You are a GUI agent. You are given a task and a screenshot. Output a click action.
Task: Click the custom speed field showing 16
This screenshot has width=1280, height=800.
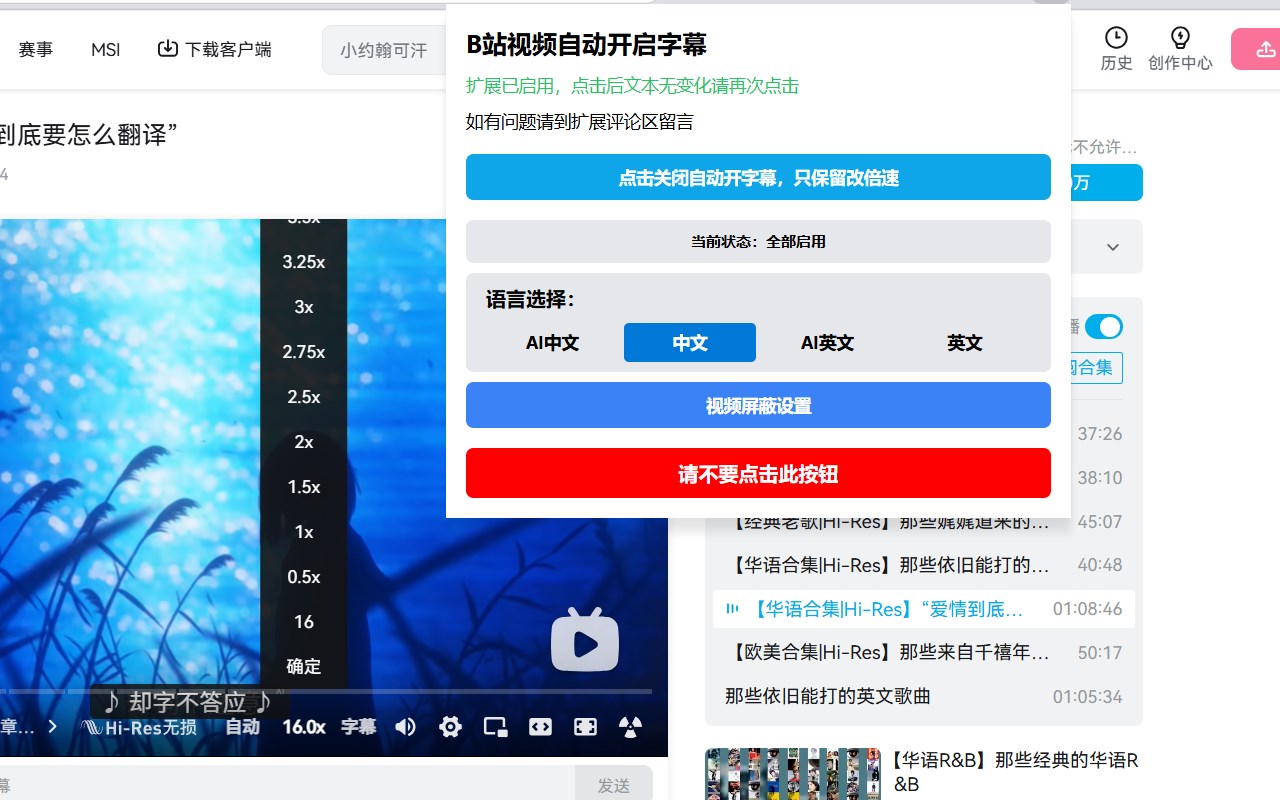304,622
